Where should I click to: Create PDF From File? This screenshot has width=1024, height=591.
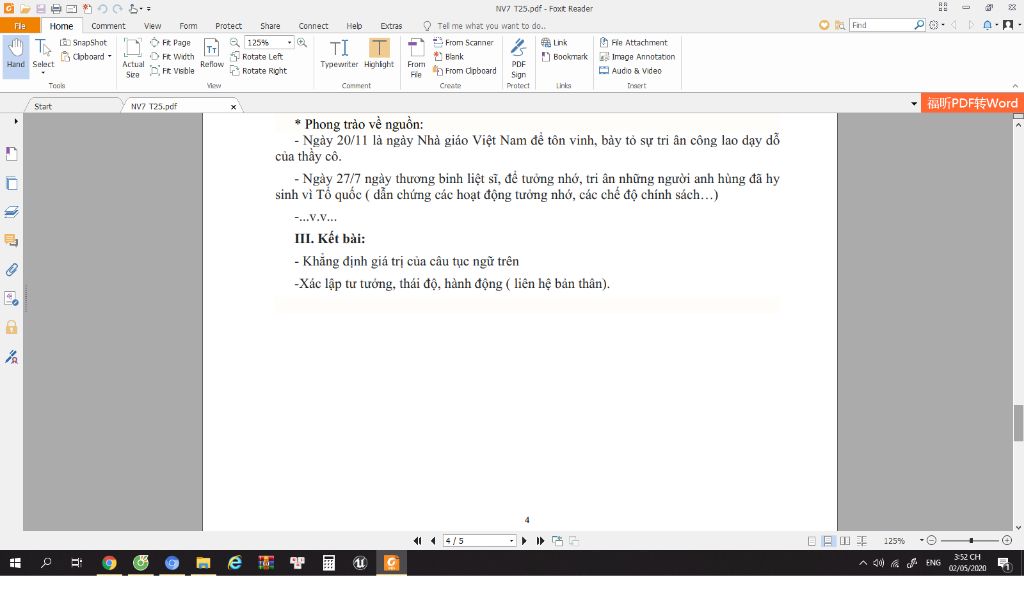coord(416,57)
